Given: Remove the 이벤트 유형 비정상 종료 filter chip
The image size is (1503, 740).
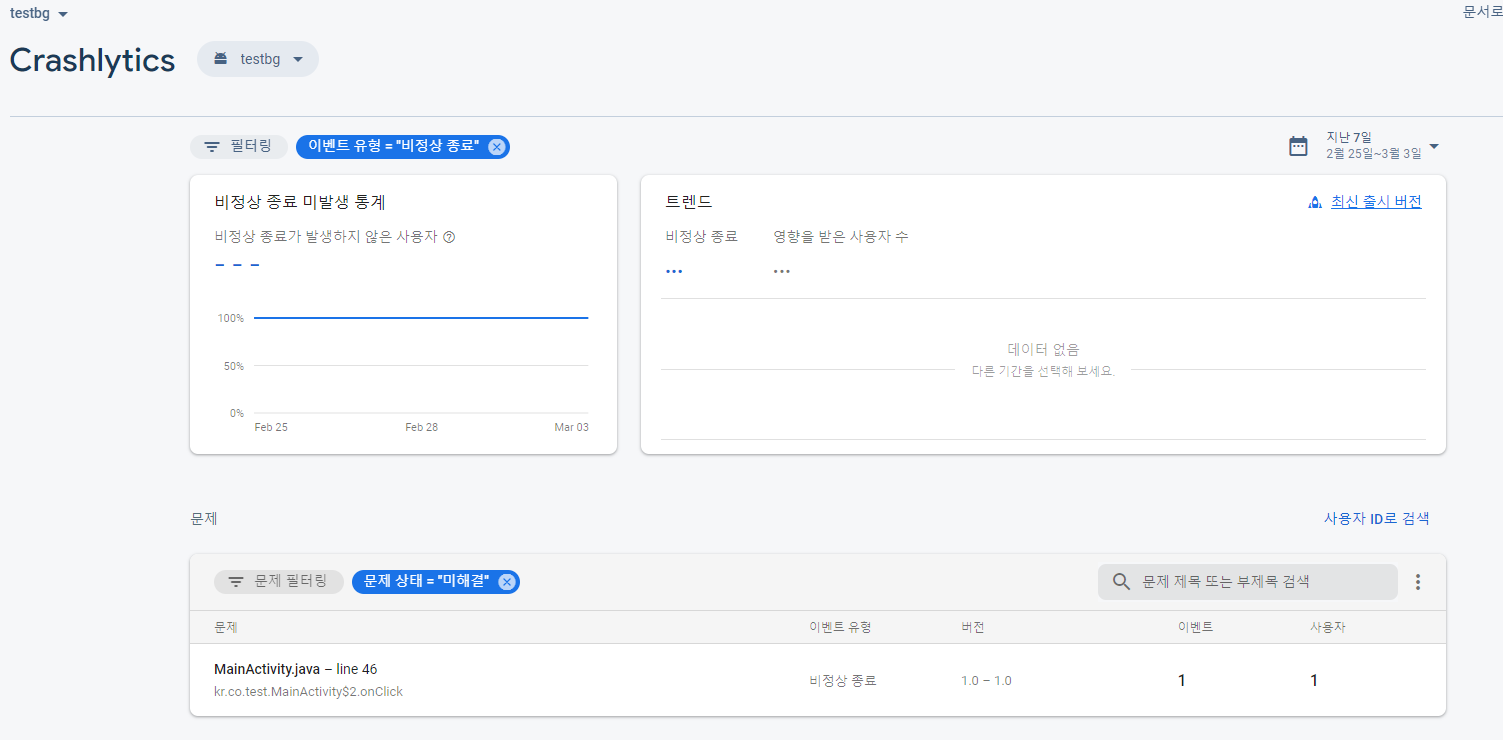Looking at the screenshot, I should pyautogui.click(x=496, y=147).
